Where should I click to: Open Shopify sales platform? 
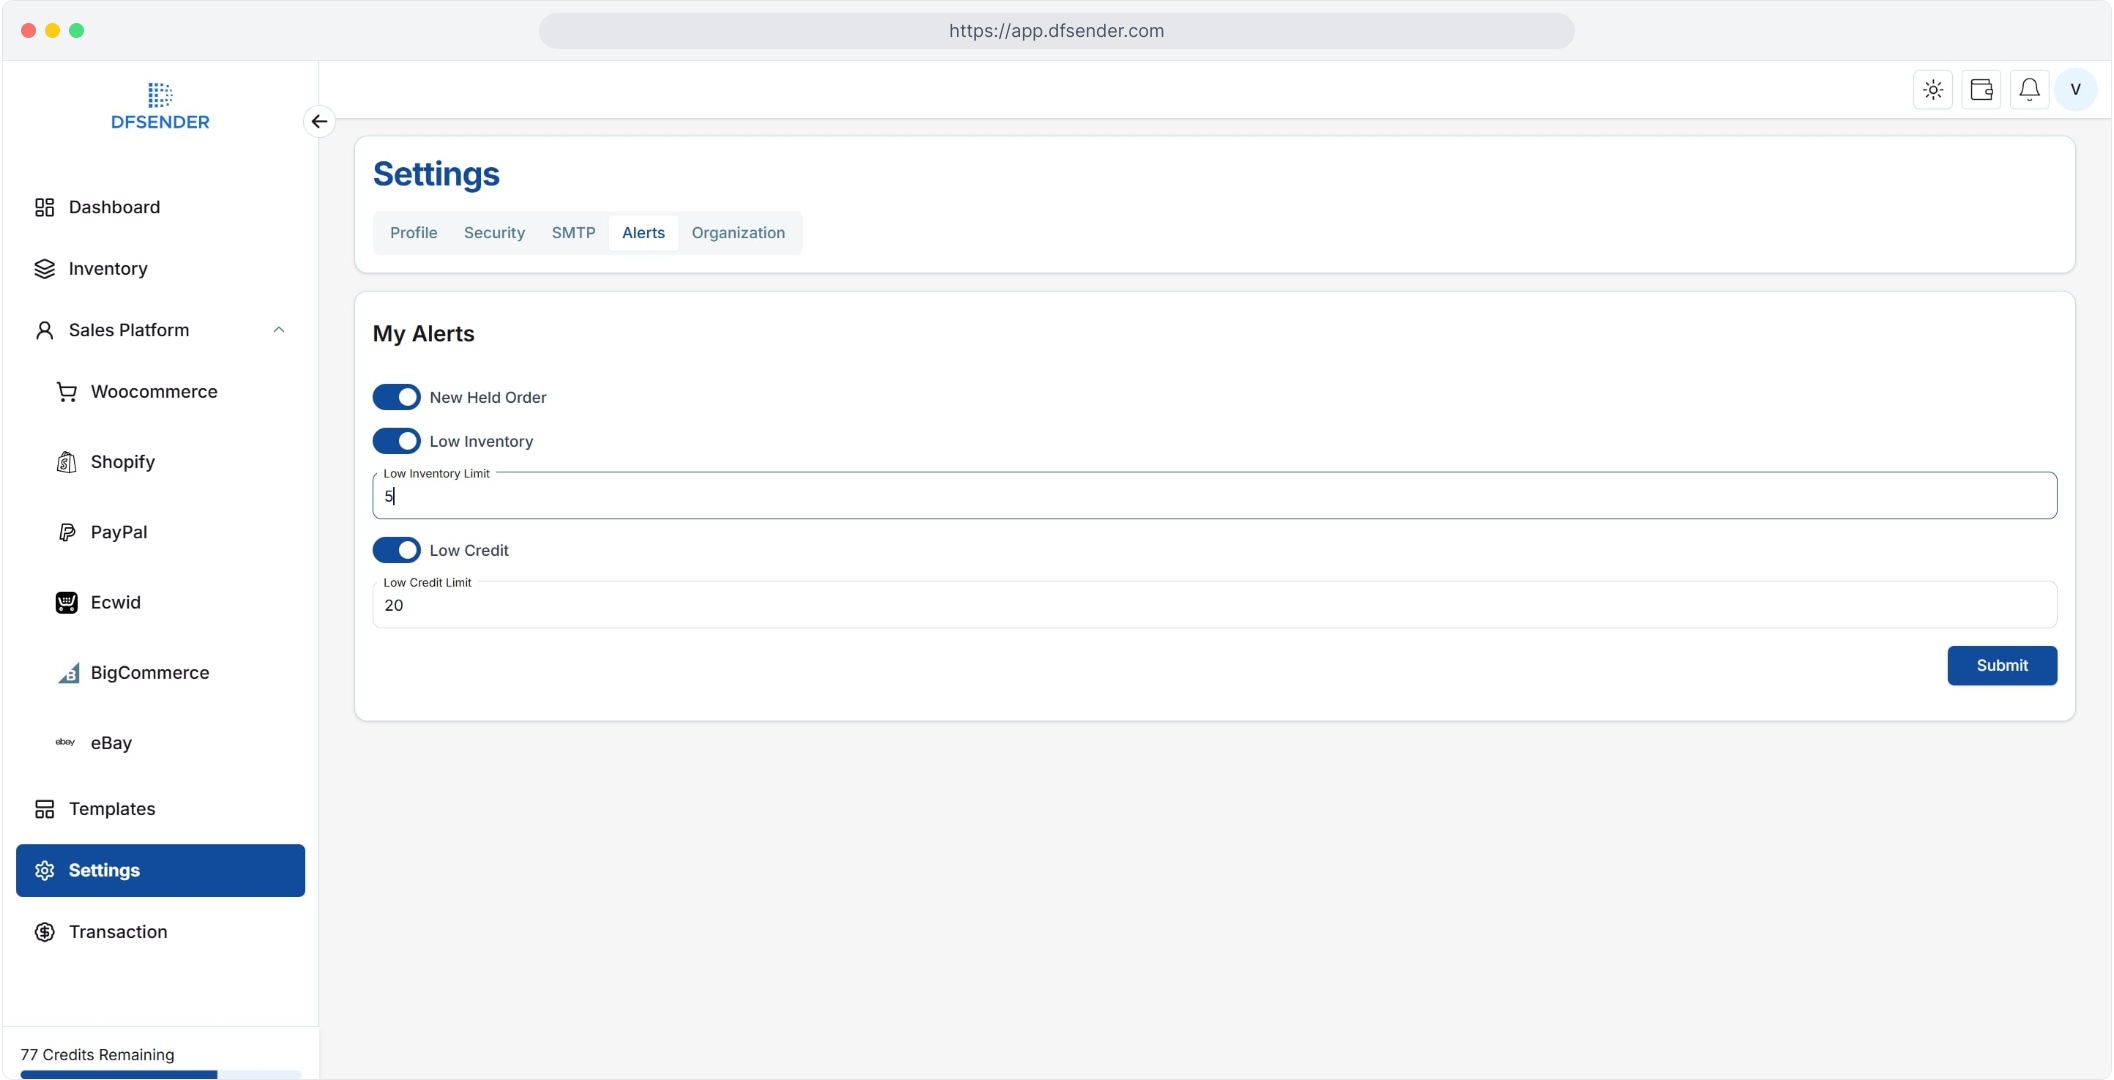[122, 462]
